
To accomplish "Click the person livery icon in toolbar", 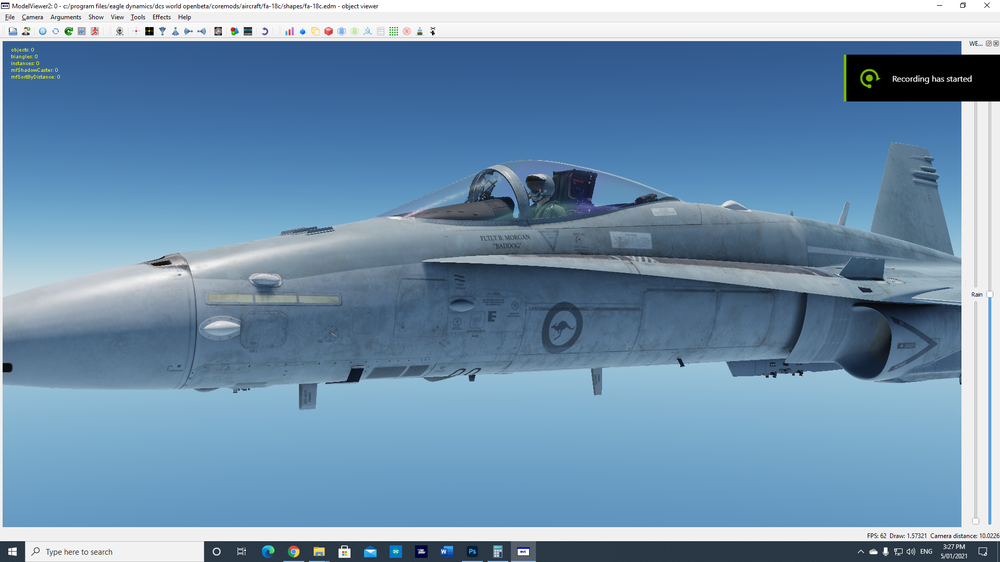I will pos(26,31).
